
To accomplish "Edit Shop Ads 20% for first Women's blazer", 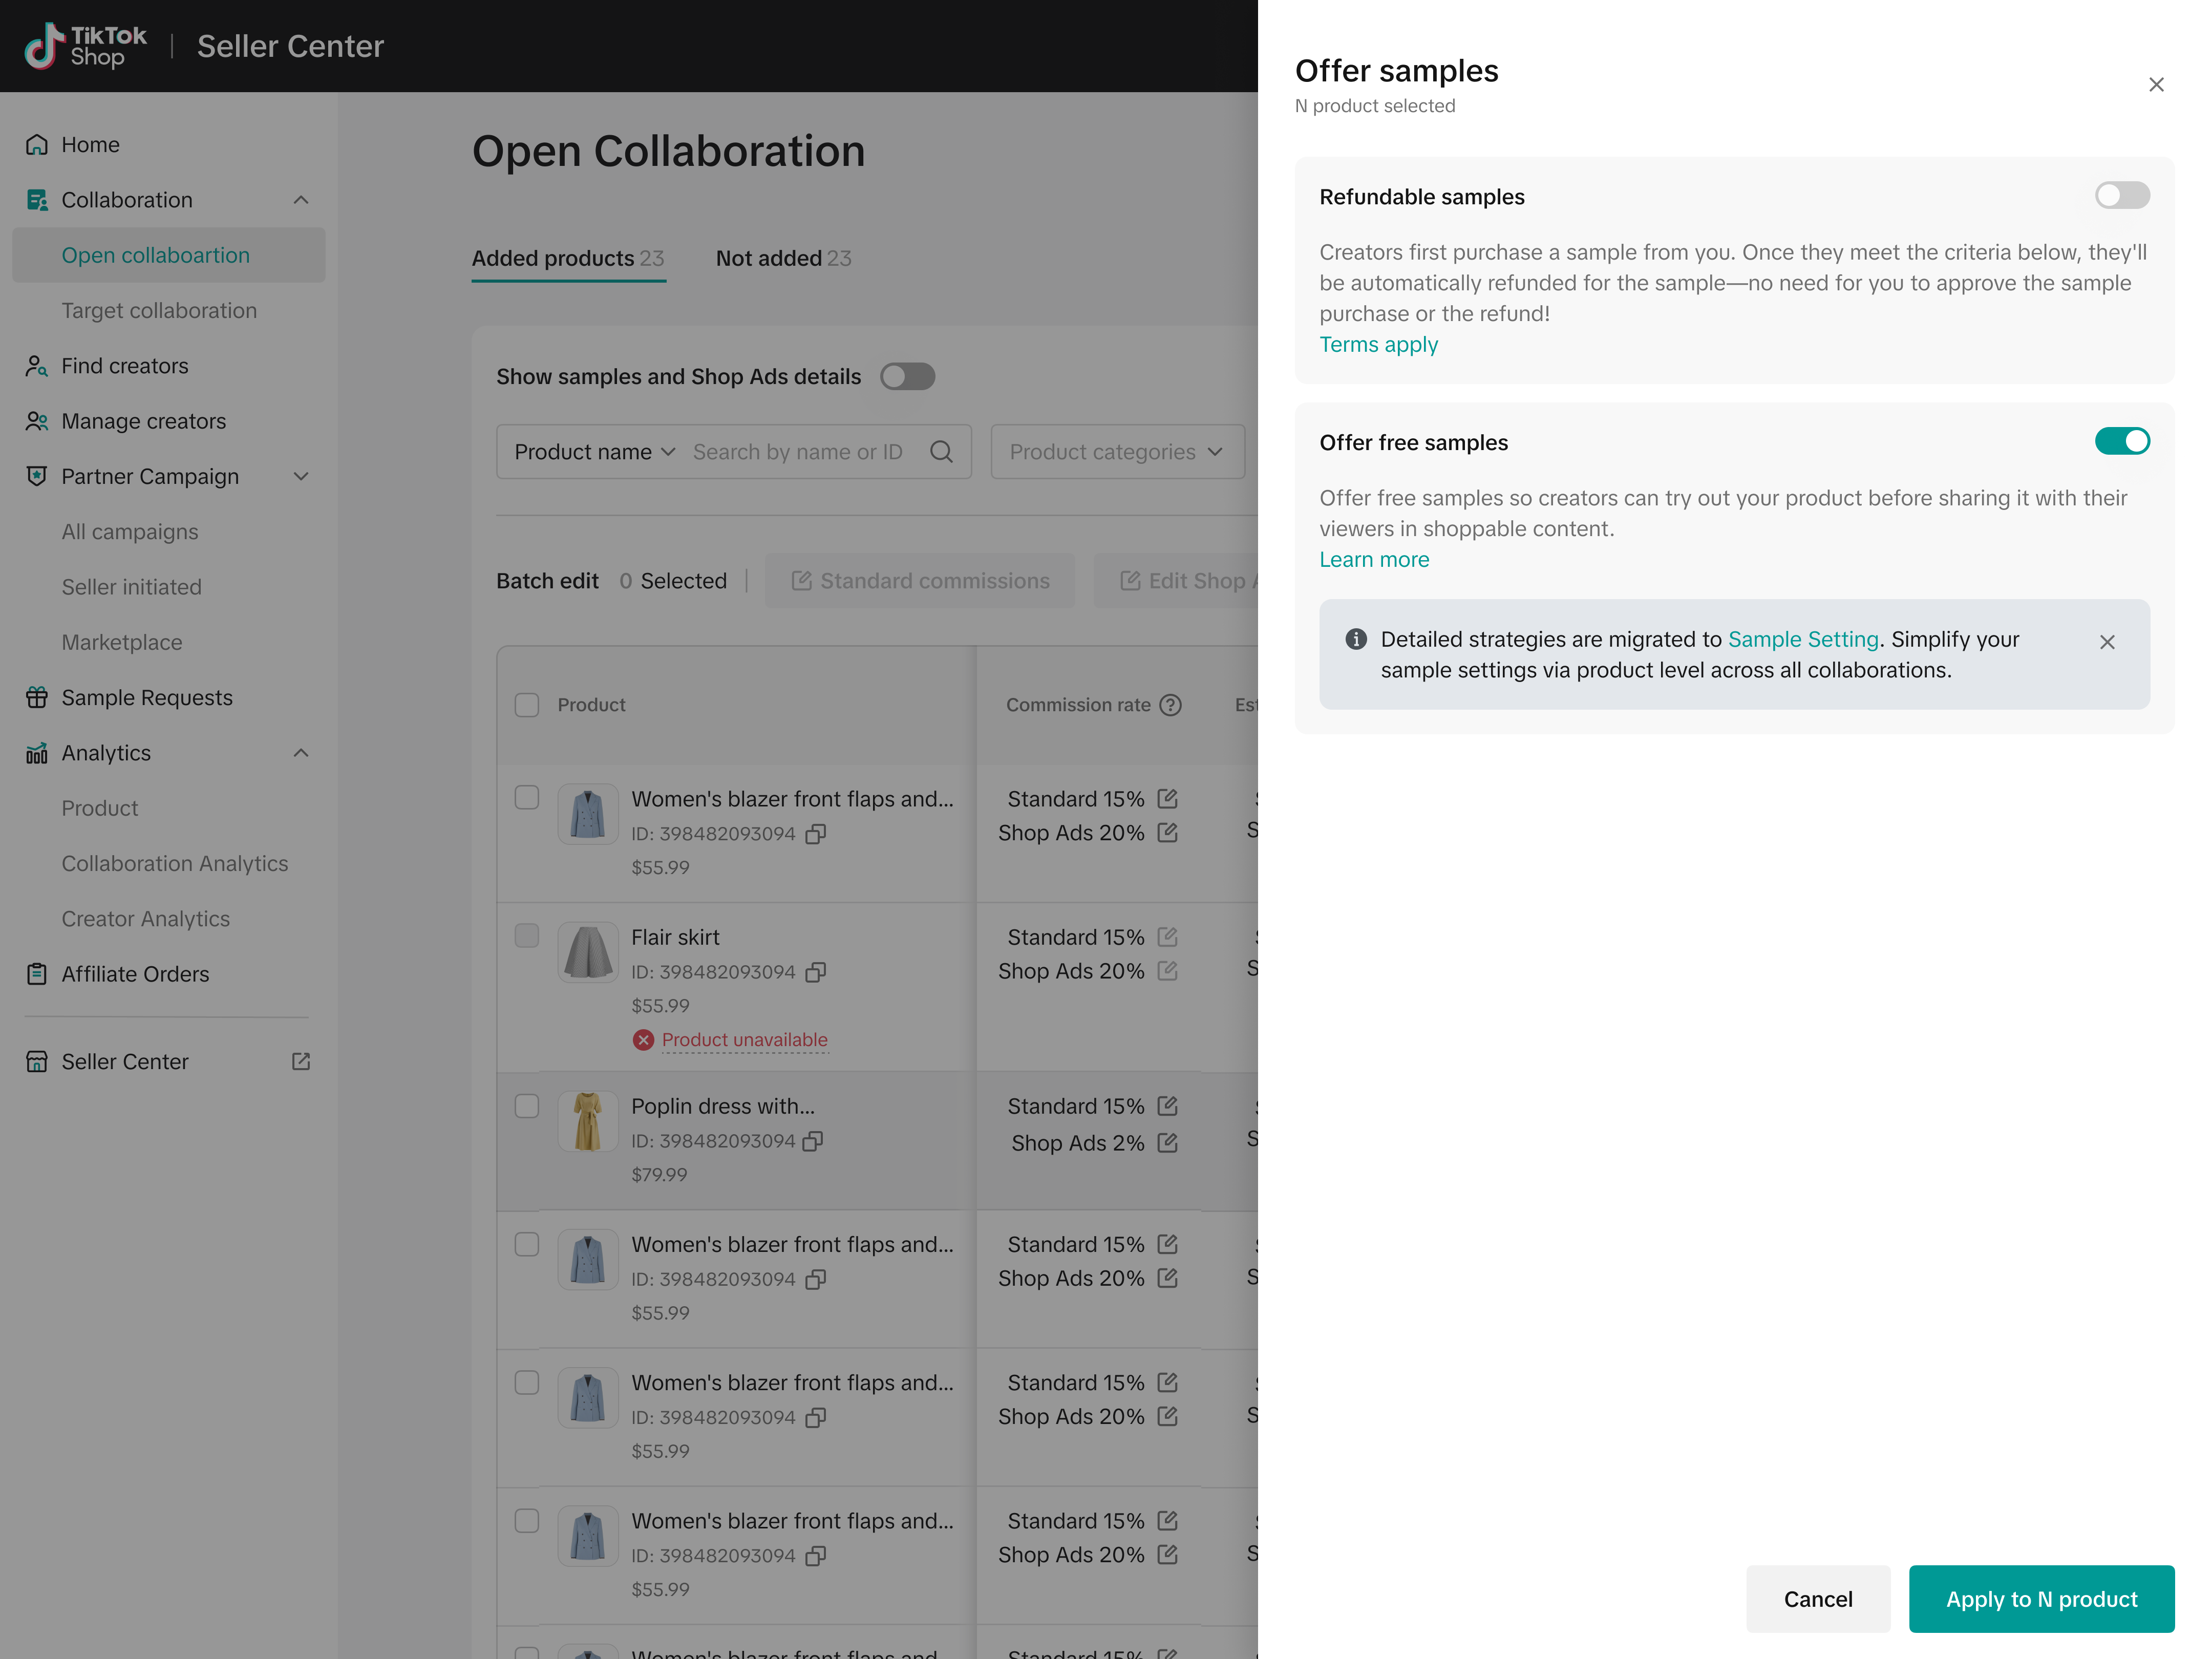I will coord(1167,833).
